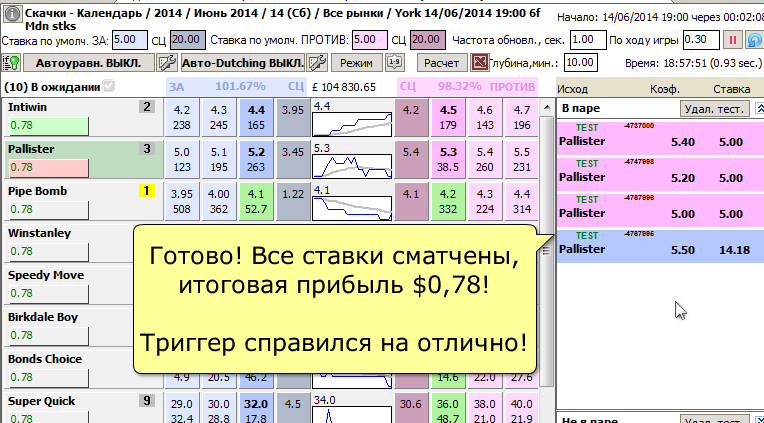Screen dimensions: 764x423
Task: Open Auto-Dutching settings wrench icon
Action: pyautogui.click(x=318, y=63)
